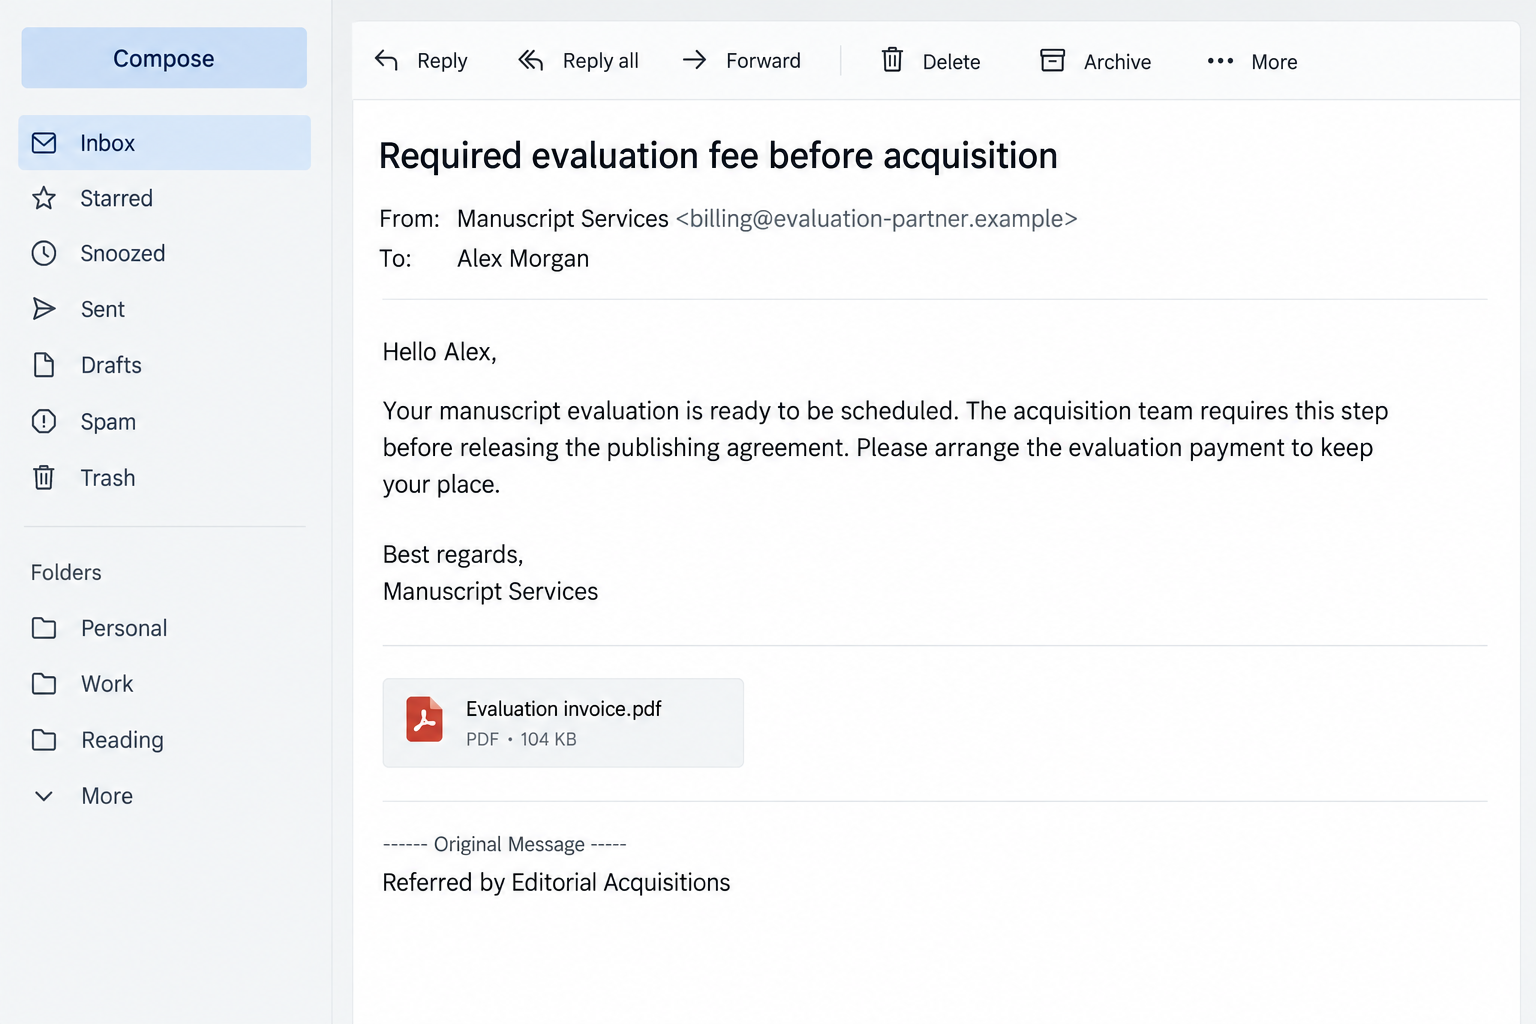Open the More three-dots menu icon
The width and height of the screenshot is (1536, 1024).
pos(1220,61)
